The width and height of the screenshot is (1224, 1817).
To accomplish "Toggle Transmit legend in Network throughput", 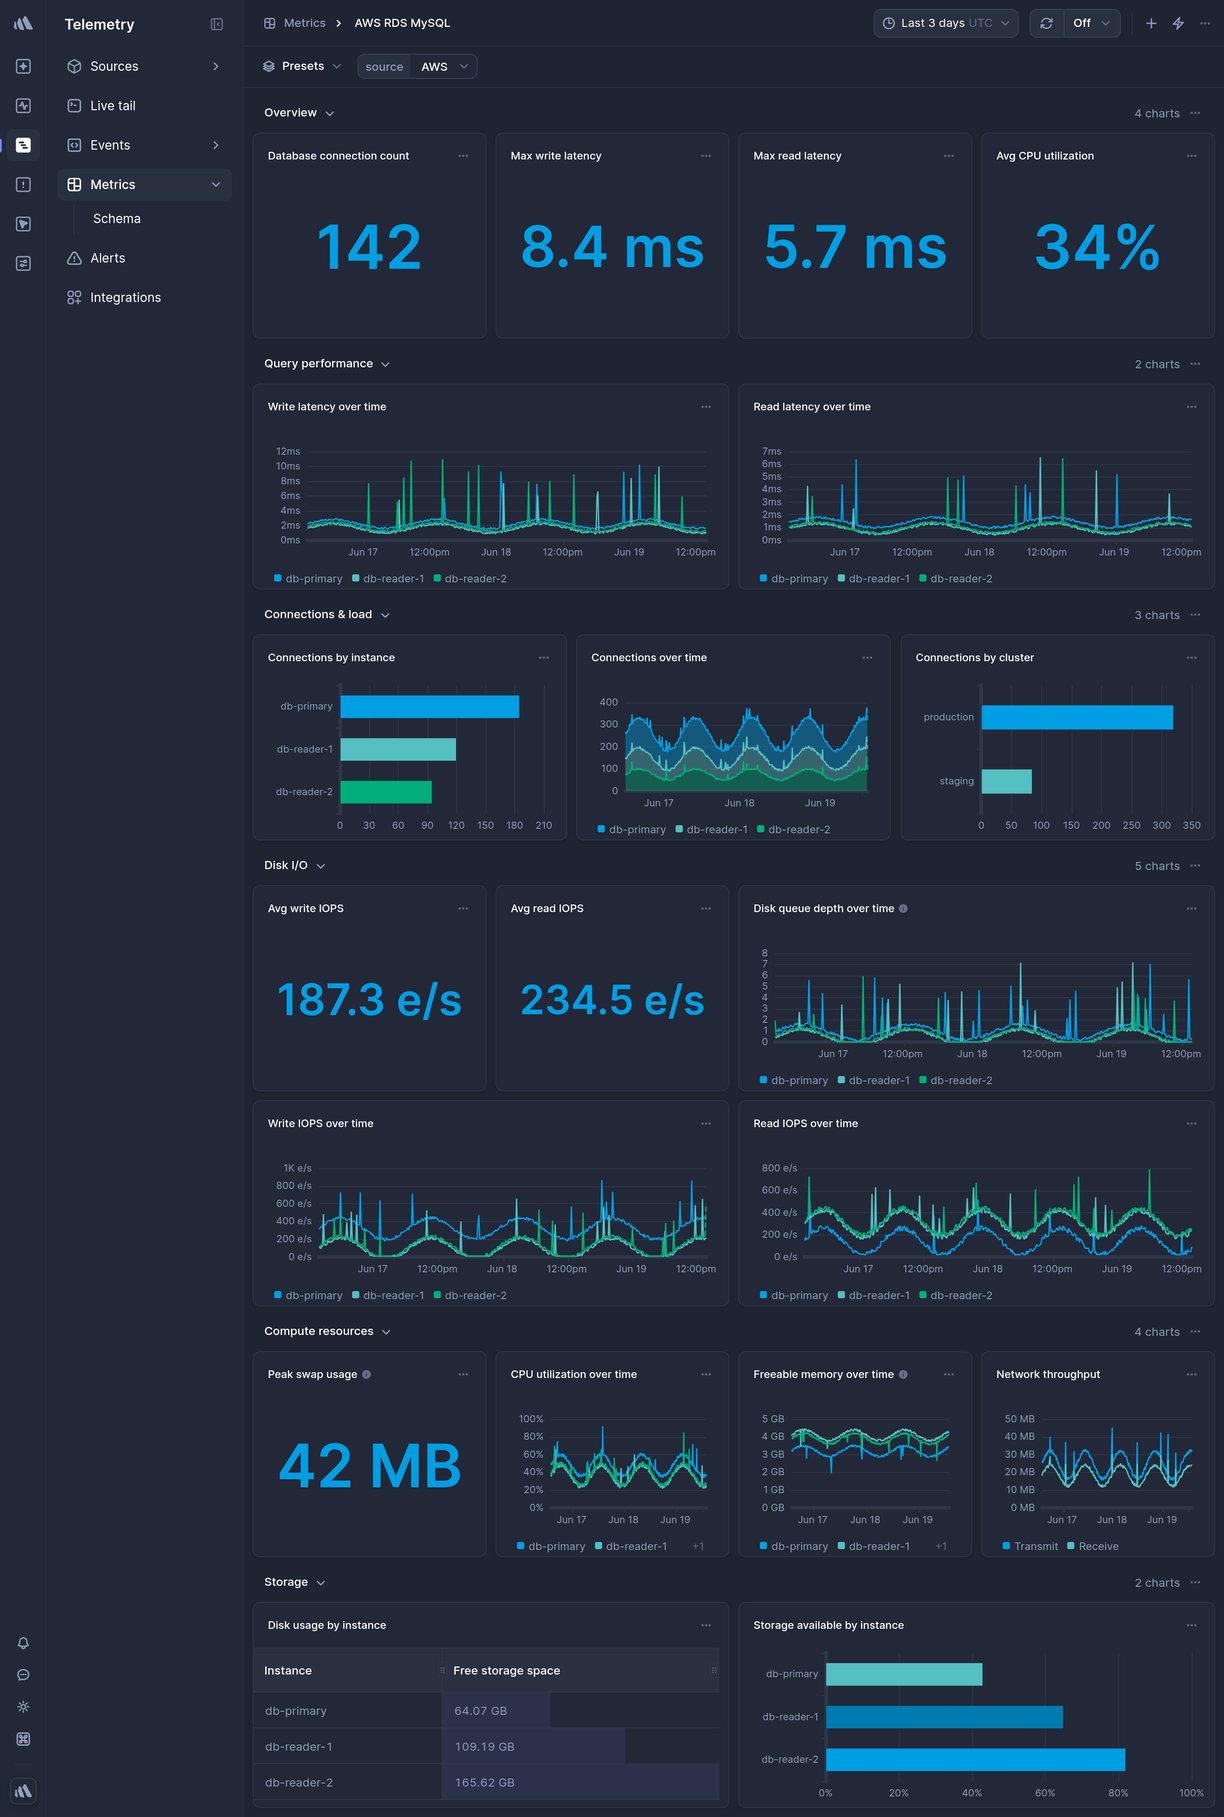I will (x=1030, y=1546).
